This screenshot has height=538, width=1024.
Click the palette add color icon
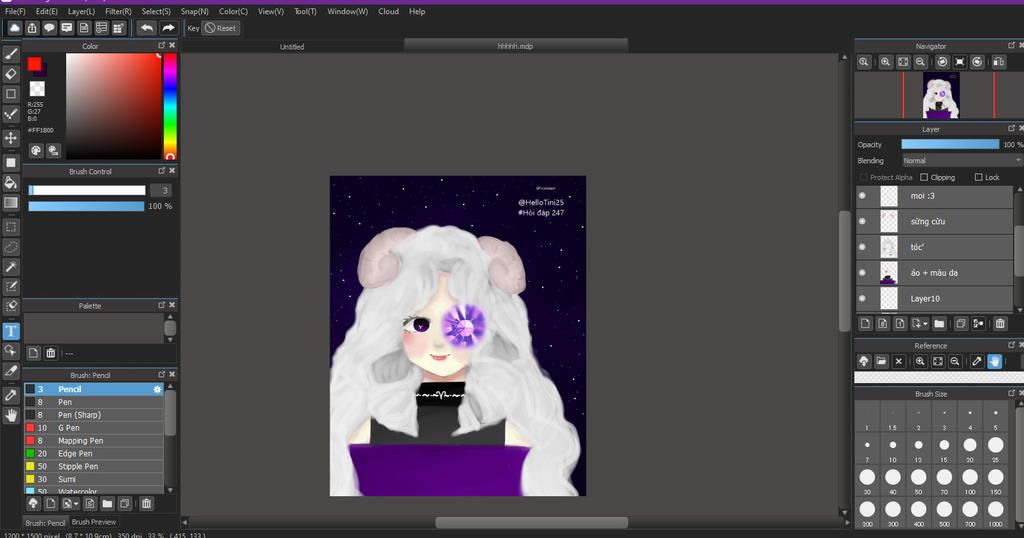pos(33,353)
